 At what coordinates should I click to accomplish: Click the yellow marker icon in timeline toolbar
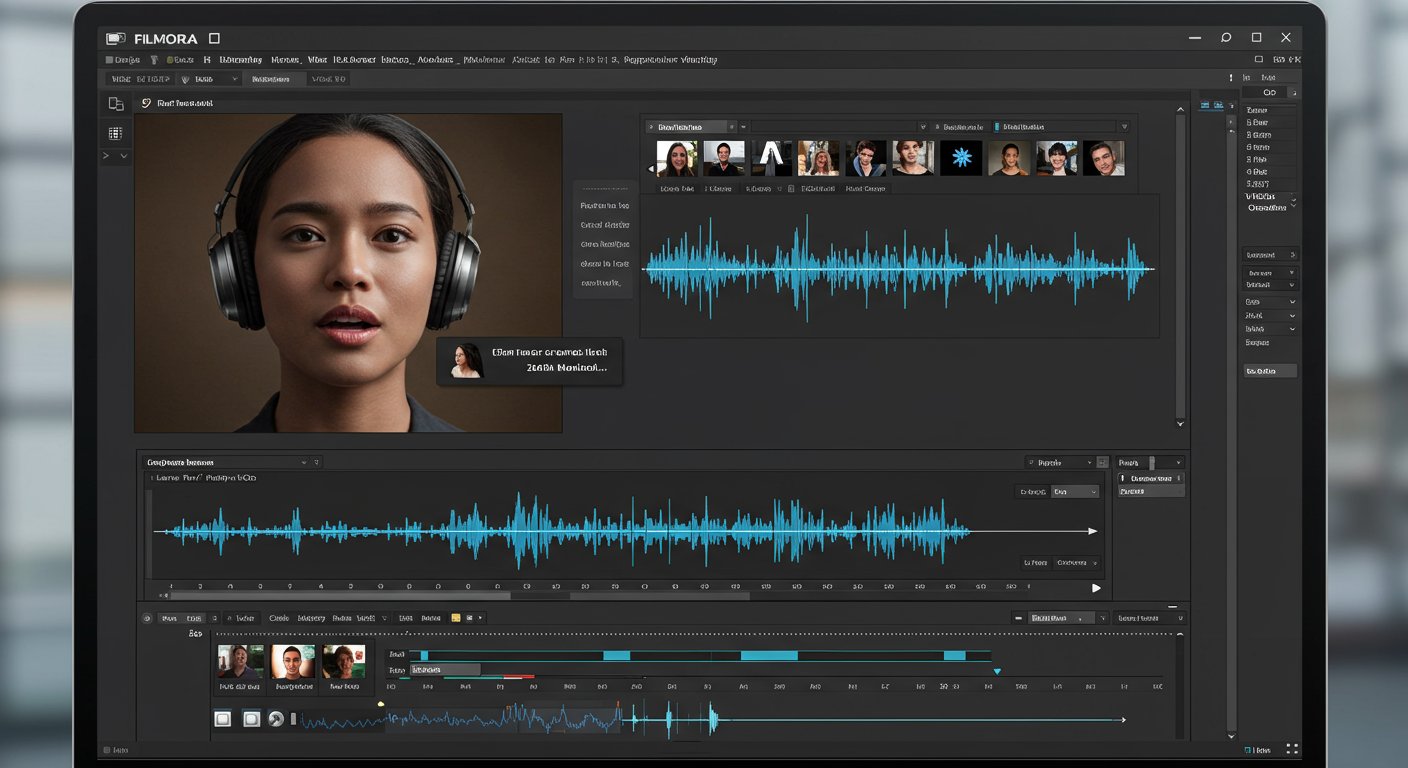pos(456,618)
